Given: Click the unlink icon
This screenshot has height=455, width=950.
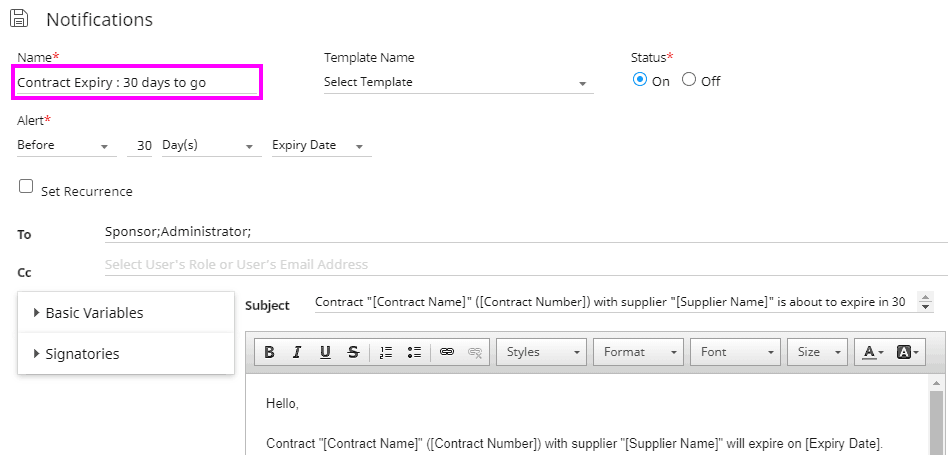Looking at the screenshot, I should 475,352.
